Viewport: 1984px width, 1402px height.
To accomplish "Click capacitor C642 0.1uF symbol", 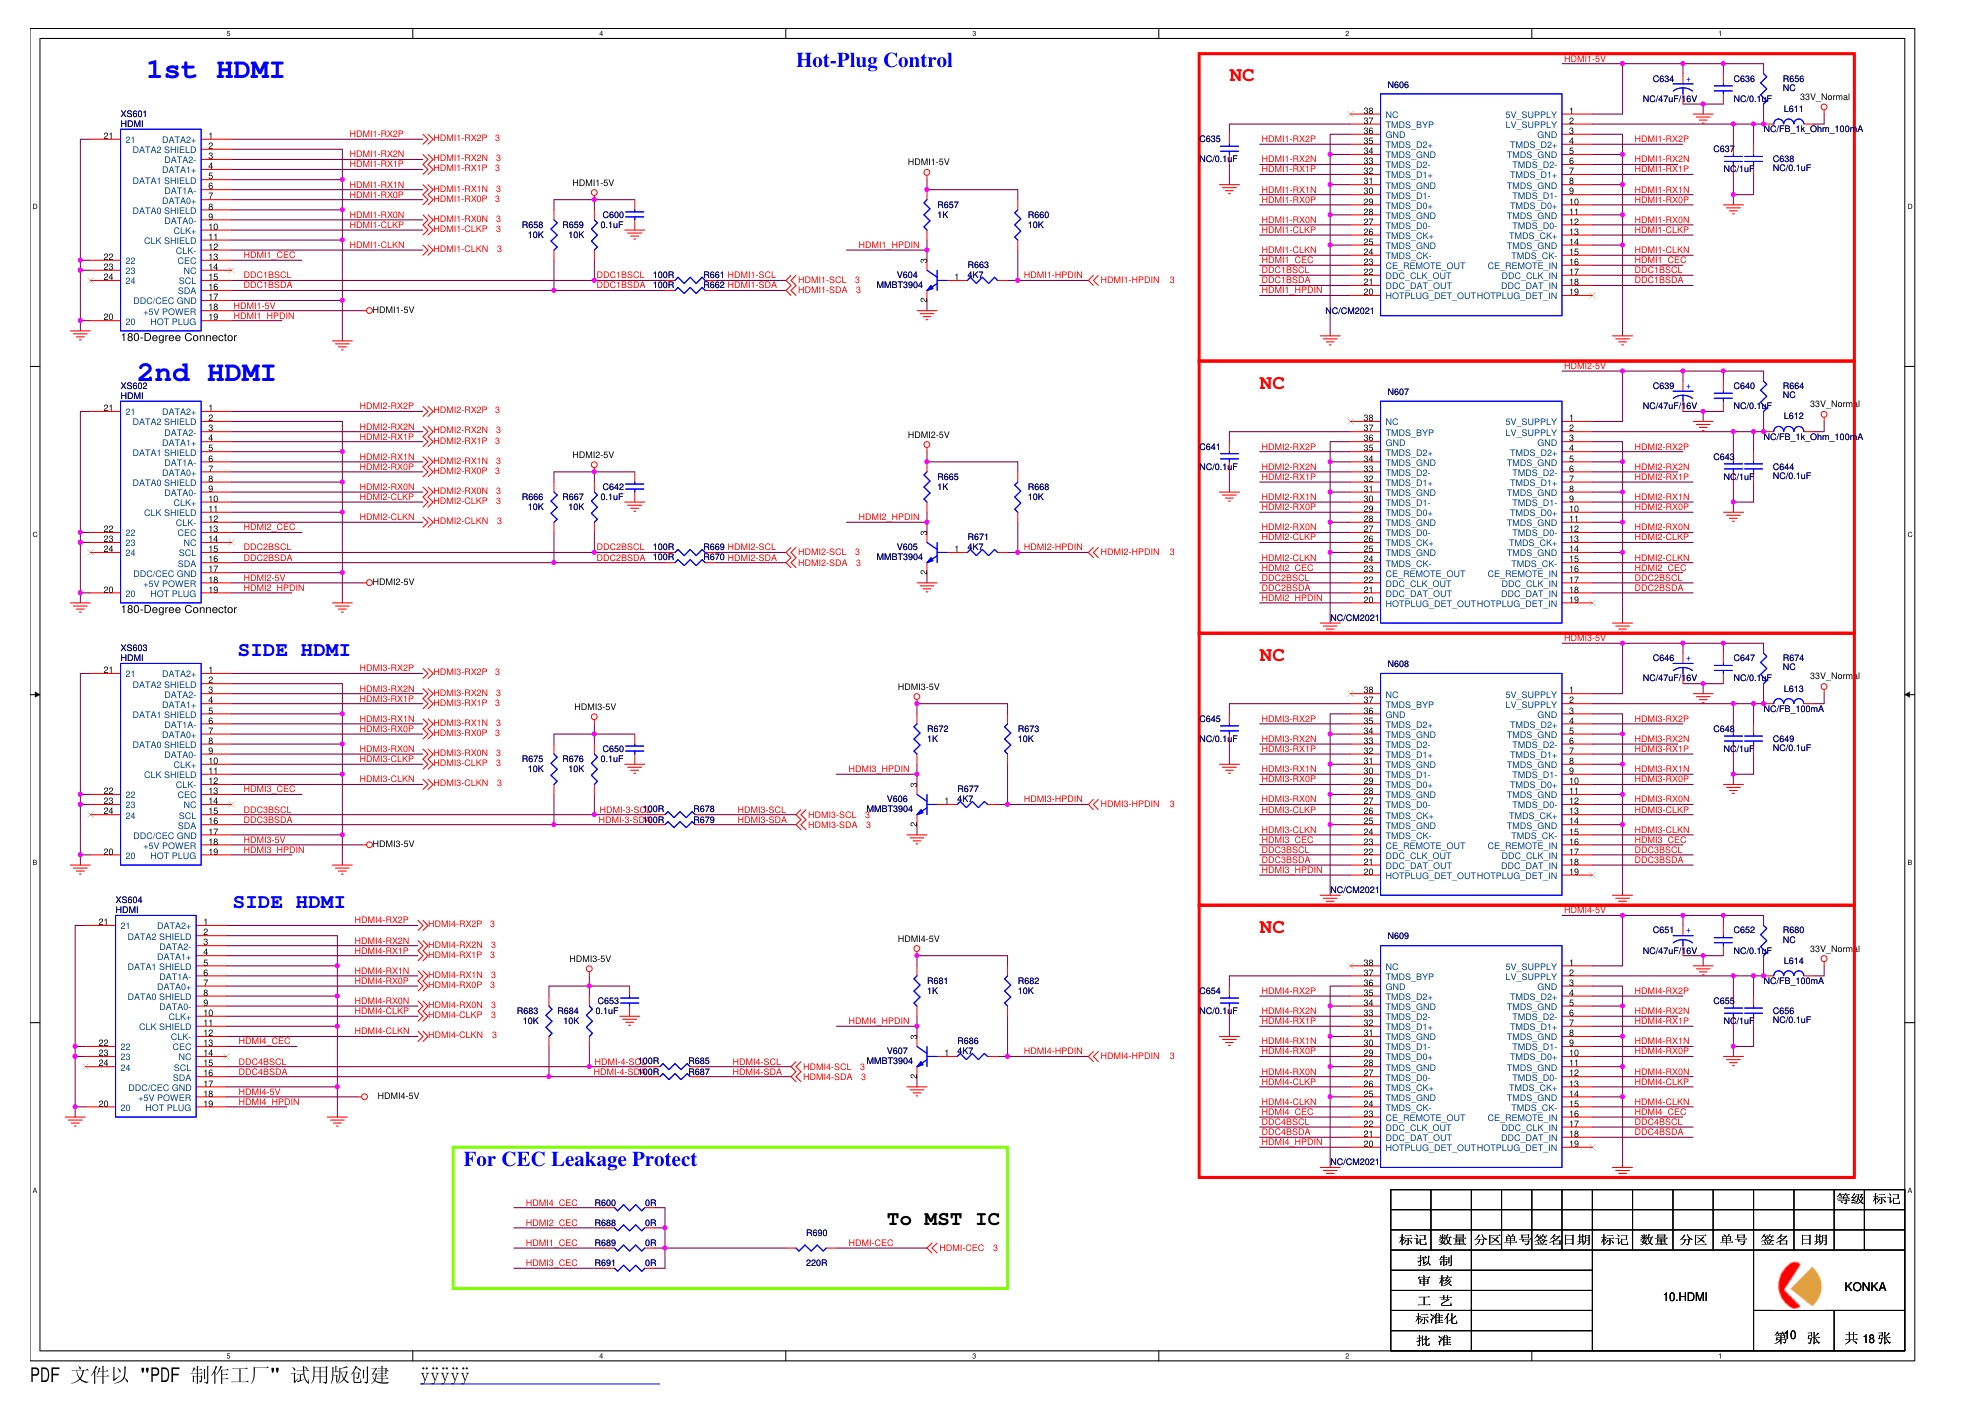I will [634, 486].
